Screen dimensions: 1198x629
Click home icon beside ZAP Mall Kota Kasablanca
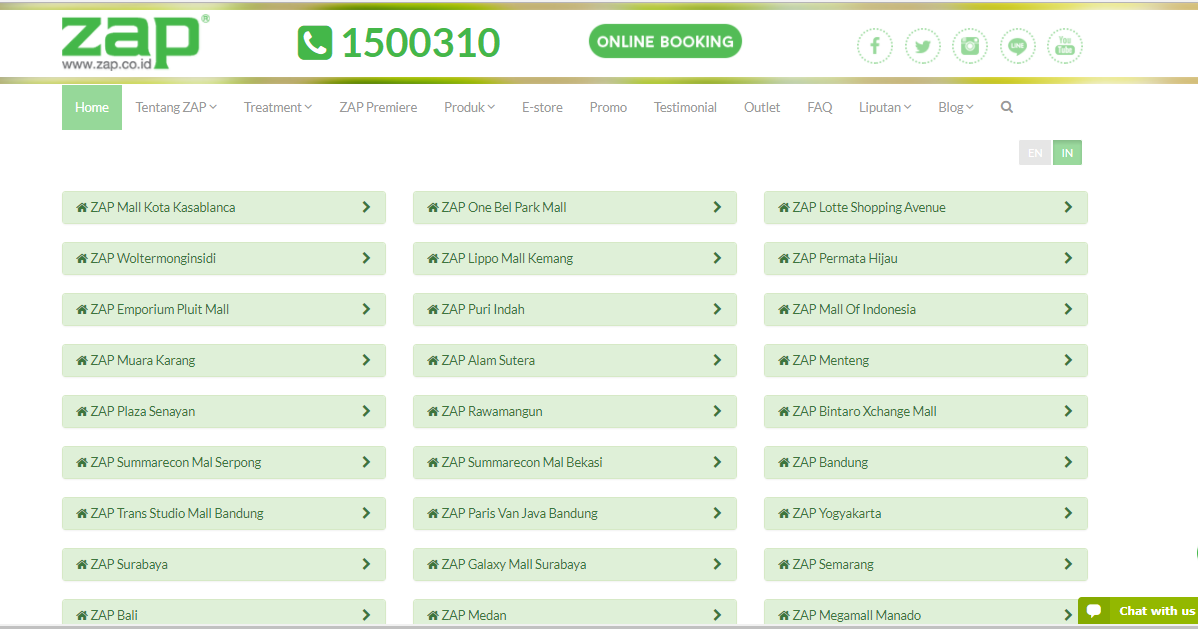coord(82,207)
